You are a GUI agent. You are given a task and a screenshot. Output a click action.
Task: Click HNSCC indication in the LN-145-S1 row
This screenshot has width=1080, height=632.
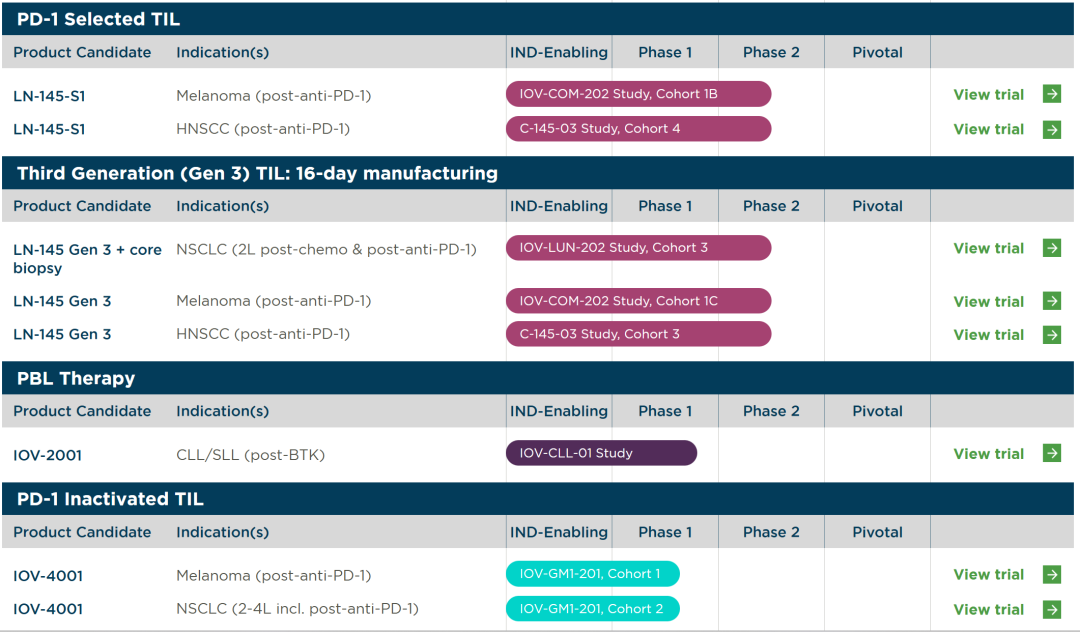point(263,129)
